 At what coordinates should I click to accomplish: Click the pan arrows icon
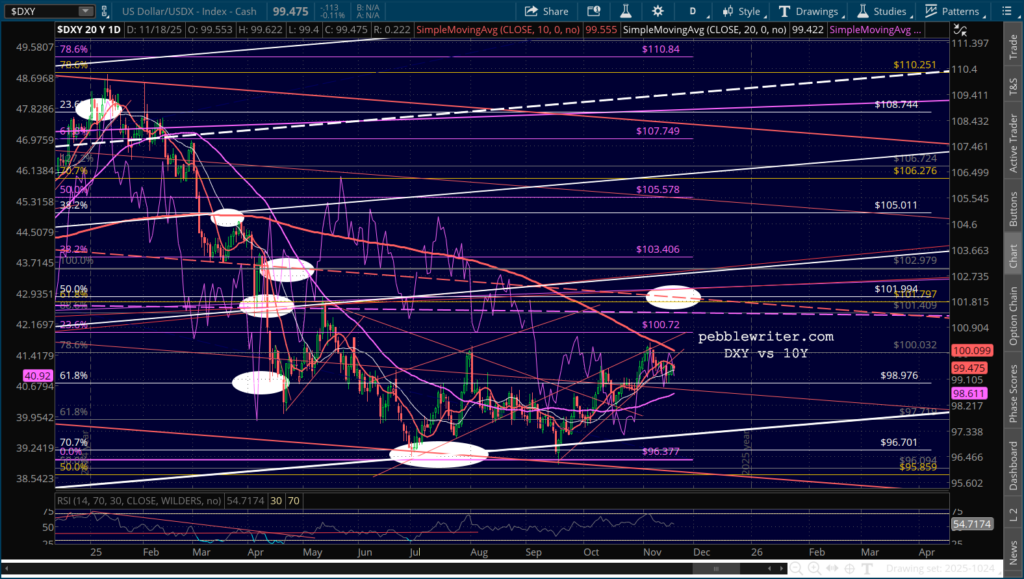coord(832,569)
